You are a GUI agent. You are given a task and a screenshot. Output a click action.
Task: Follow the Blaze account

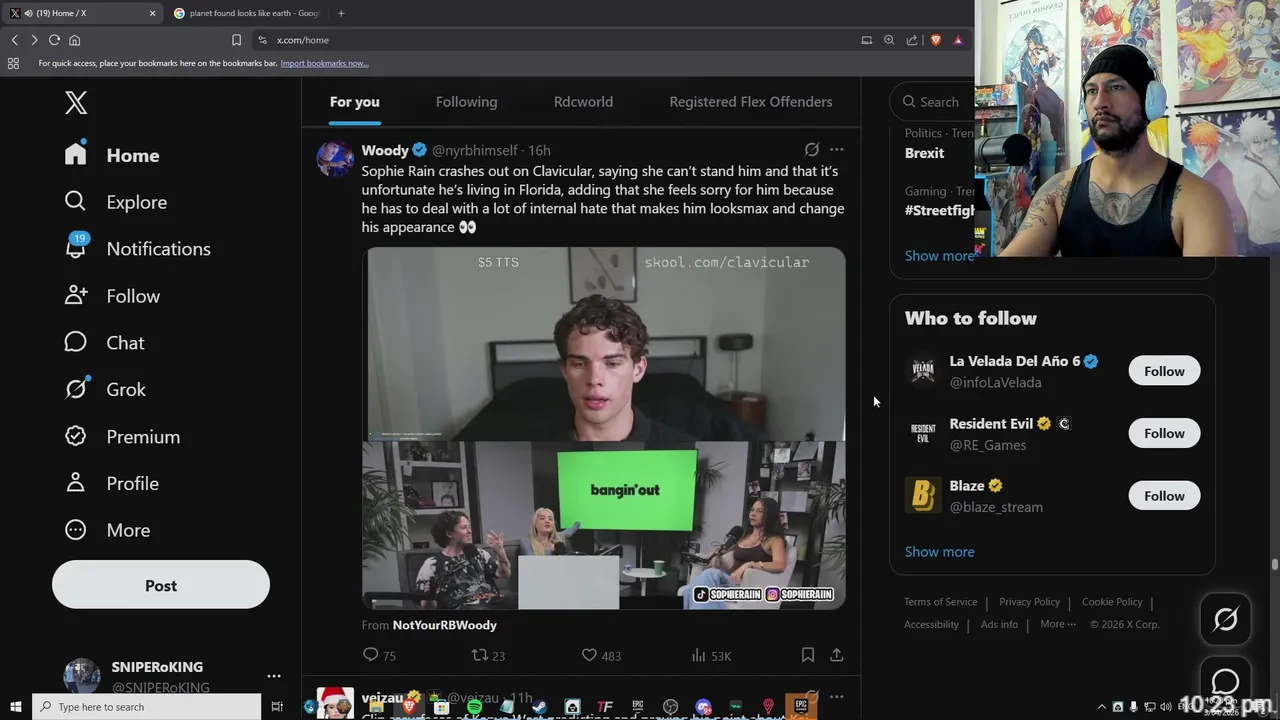click(1164, 496)
